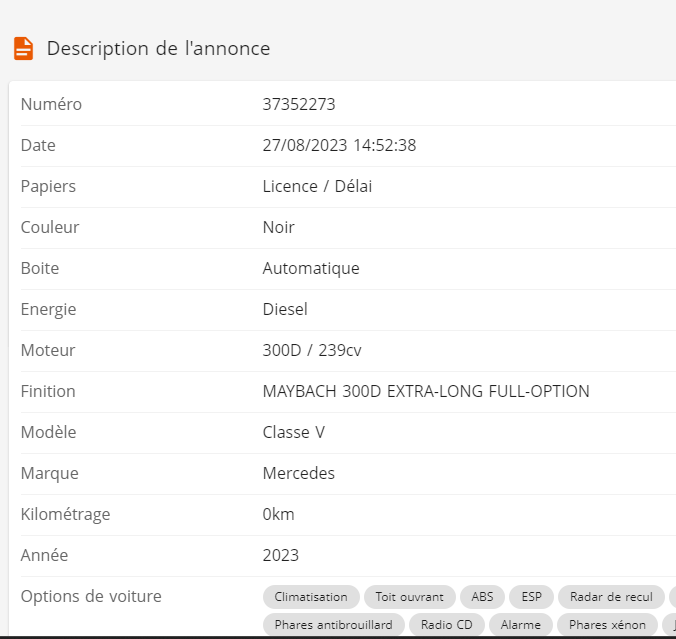676x639 pixels.
Task: Click the orange document icon beside Description
Action: pyautogui.click(x=23, y=48)
